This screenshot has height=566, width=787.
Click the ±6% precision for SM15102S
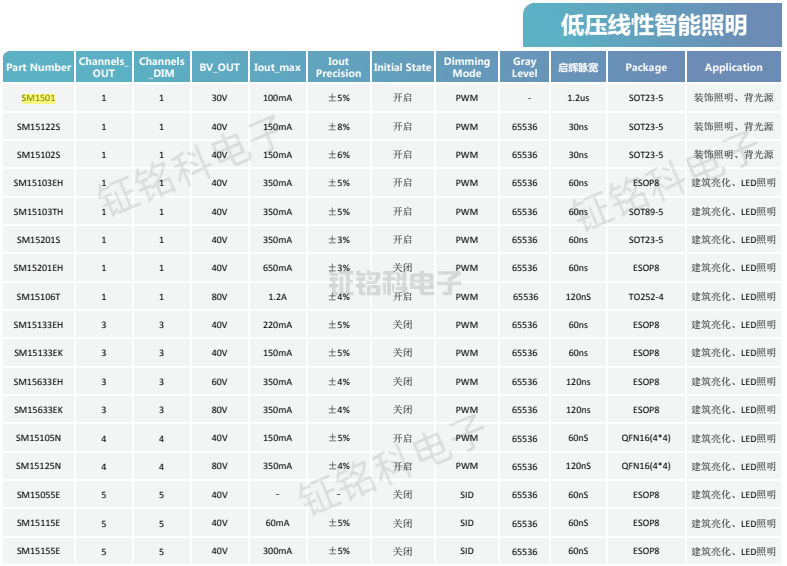[x=339, y=155]
